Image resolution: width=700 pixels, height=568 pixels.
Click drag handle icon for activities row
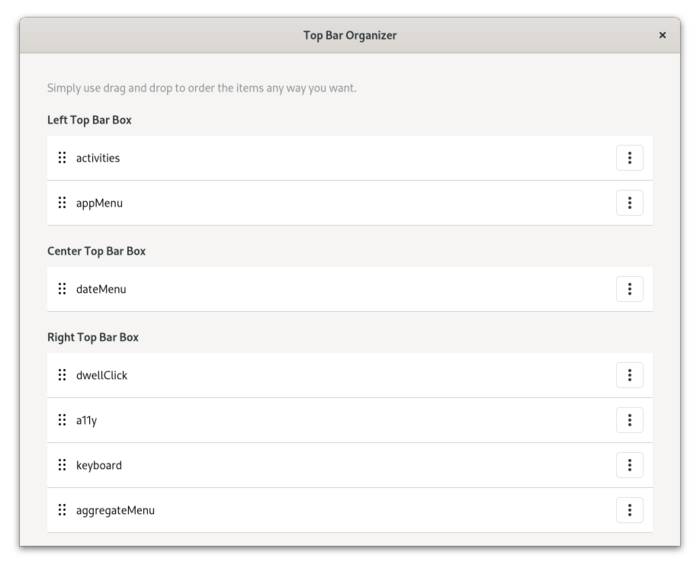pos(62,158)
